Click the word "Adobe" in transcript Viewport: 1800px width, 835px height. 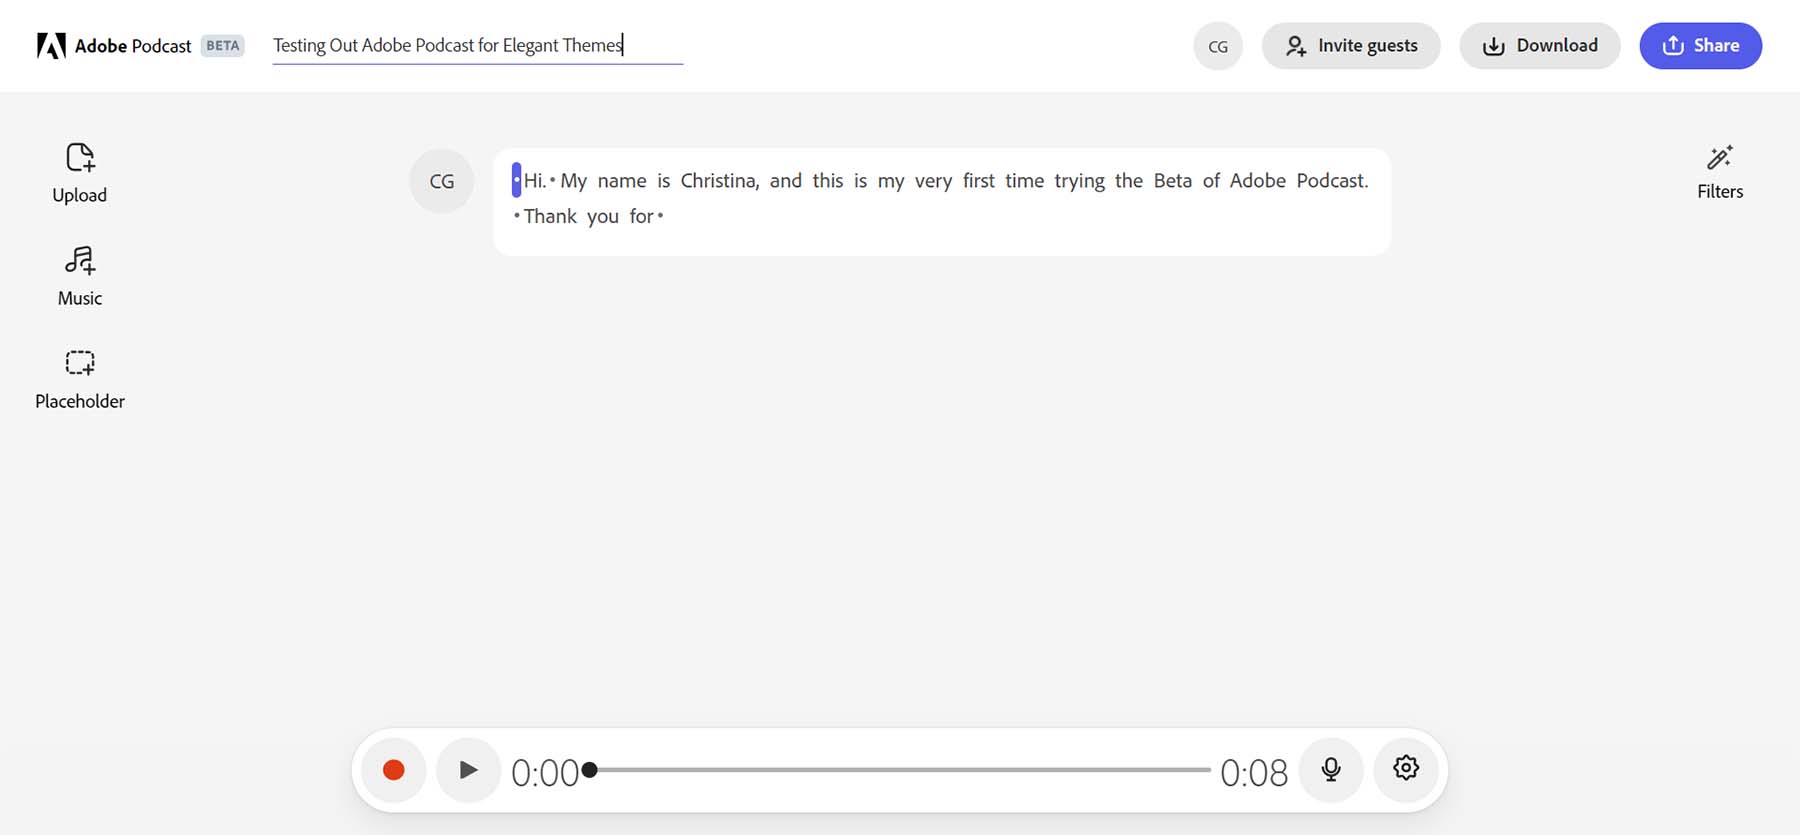coord(1258,181)
